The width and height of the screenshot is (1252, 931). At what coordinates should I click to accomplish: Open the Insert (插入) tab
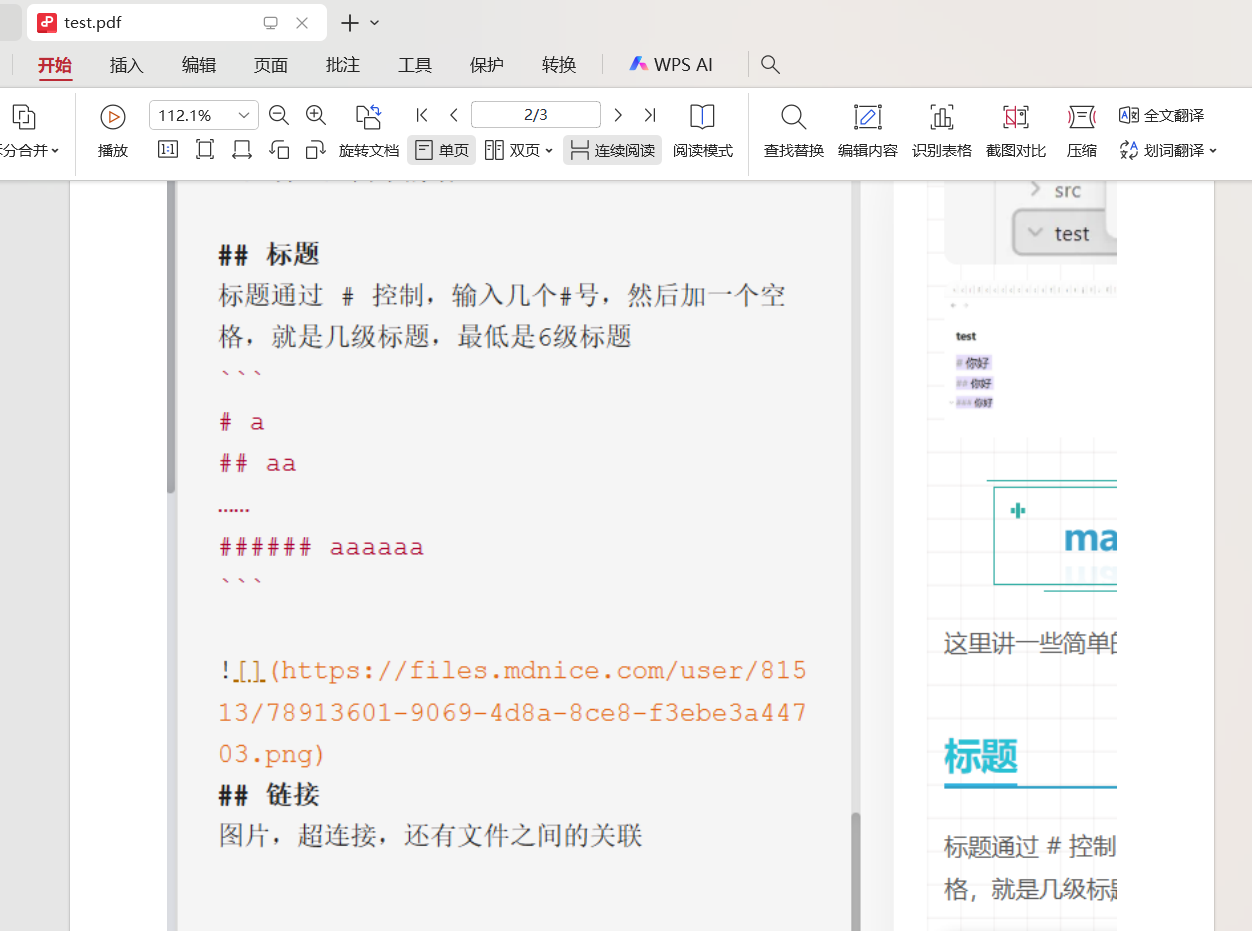point(127,65)
